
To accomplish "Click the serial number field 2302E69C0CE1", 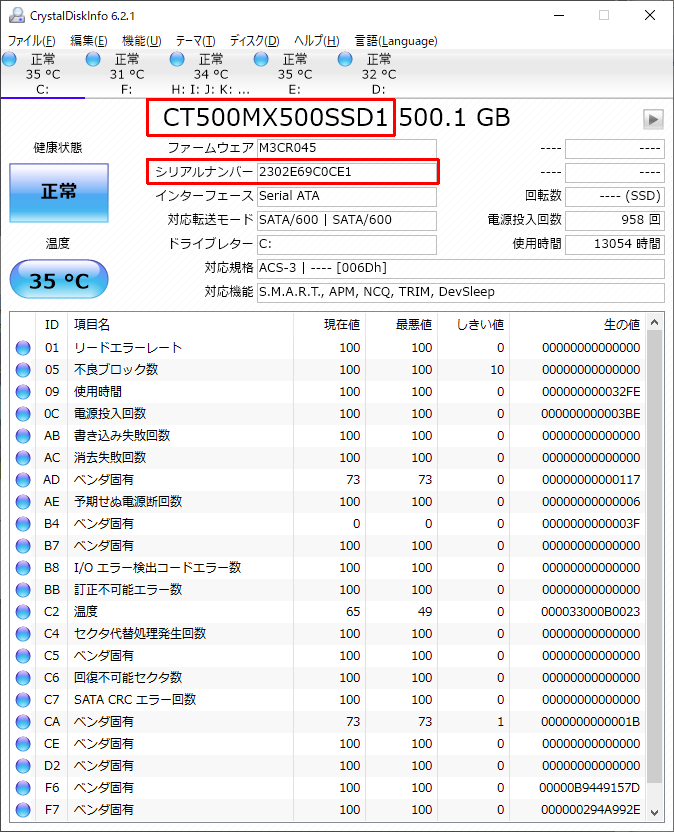I will coord(347,172).
